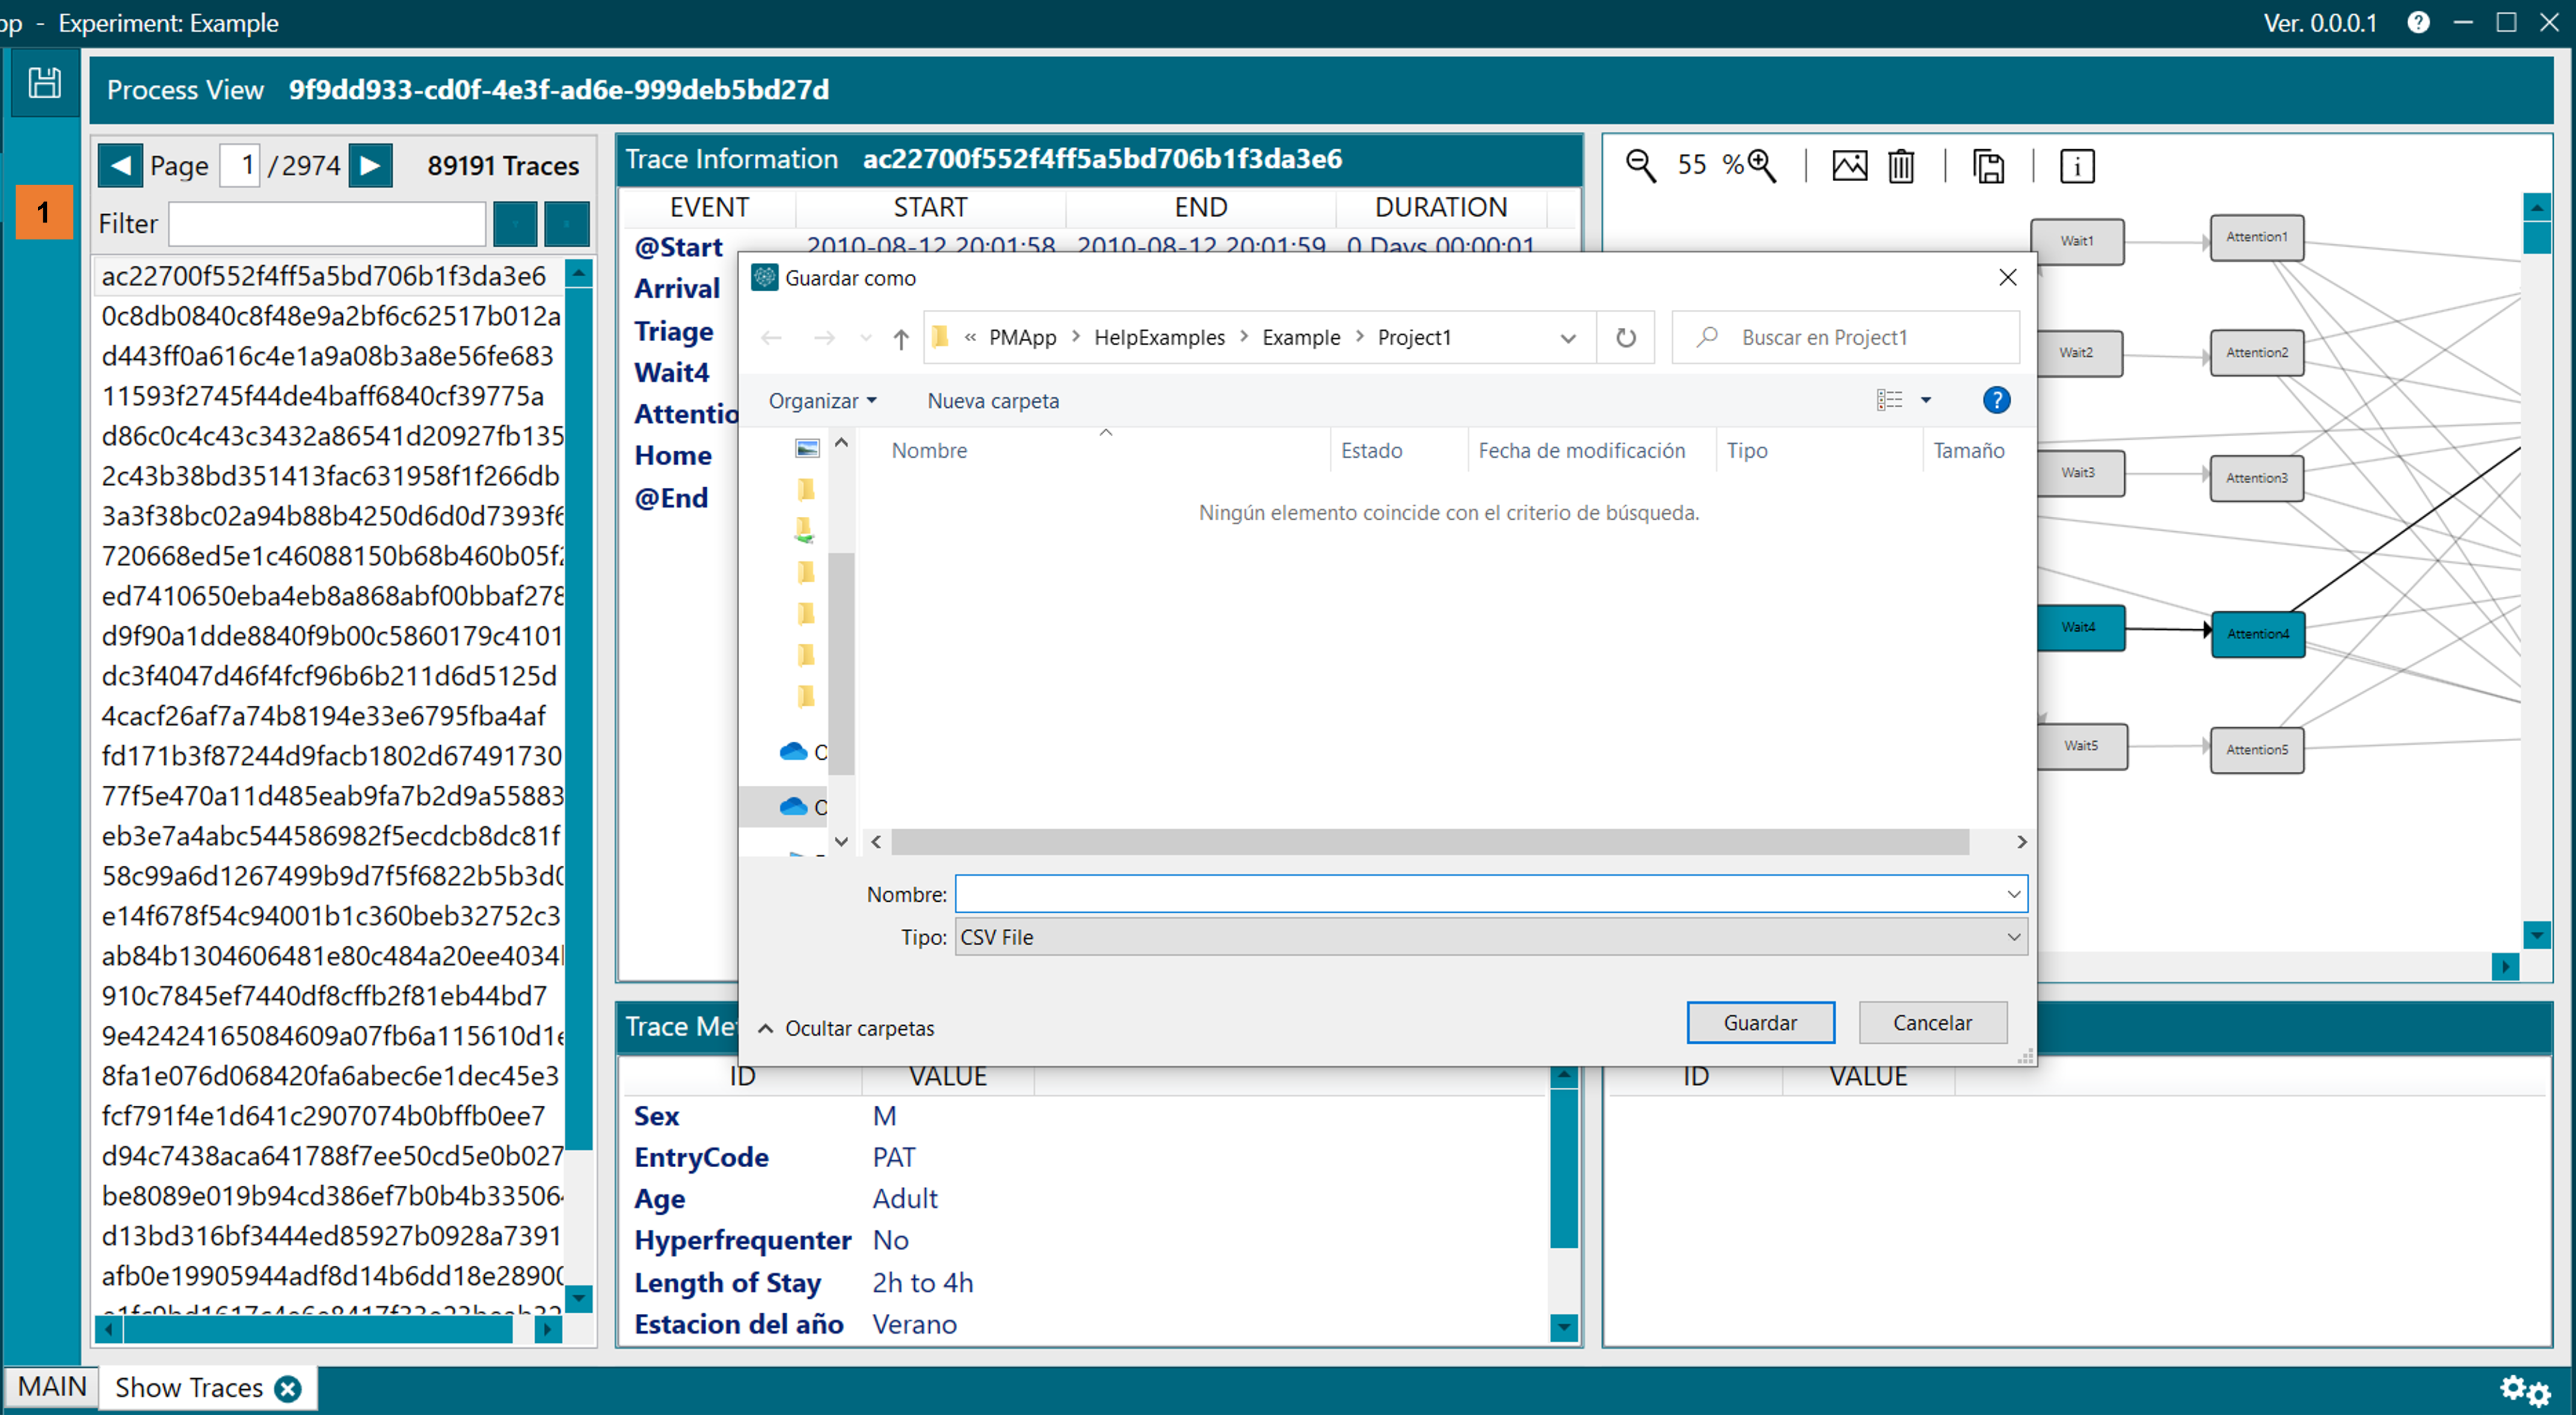Click the Home event row
2576x1415 pixels.
pyautogui.click(x=673, y=455)
